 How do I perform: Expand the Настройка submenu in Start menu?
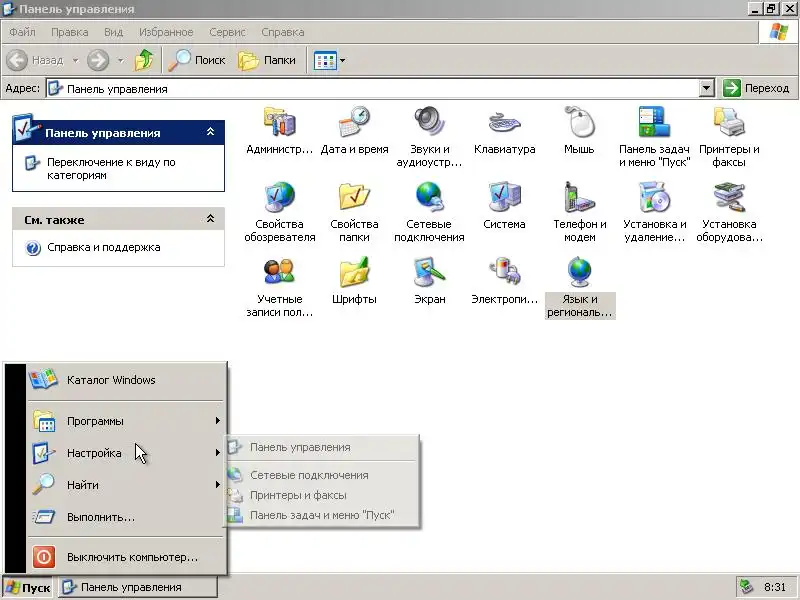[126, 453]
